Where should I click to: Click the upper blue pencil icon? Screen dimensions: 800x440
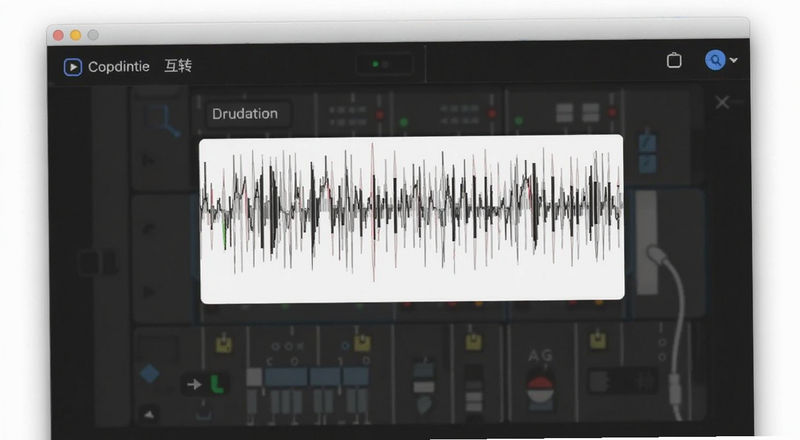(x=647, y=142)
